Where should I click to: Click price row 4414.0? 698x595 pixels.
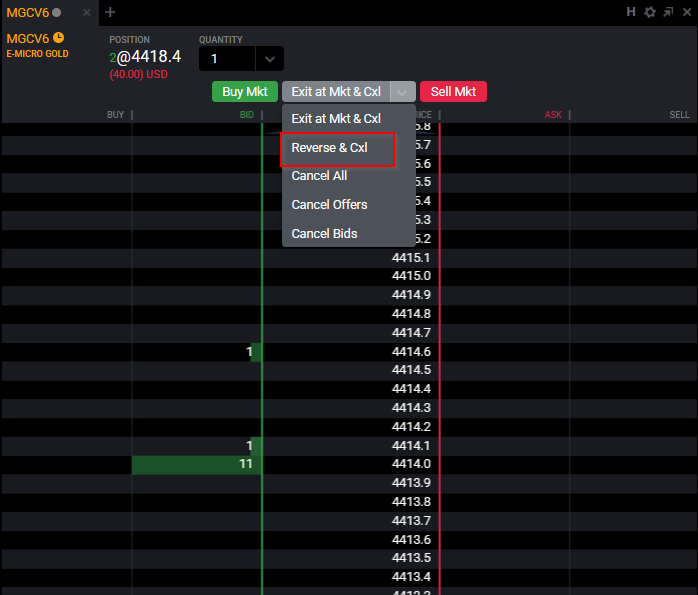click(x=351, y=464)
